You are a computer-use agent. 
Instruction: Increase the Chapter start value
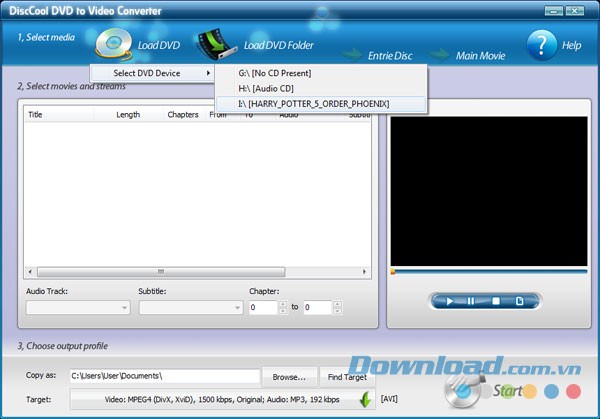click(x=283, y=304)
